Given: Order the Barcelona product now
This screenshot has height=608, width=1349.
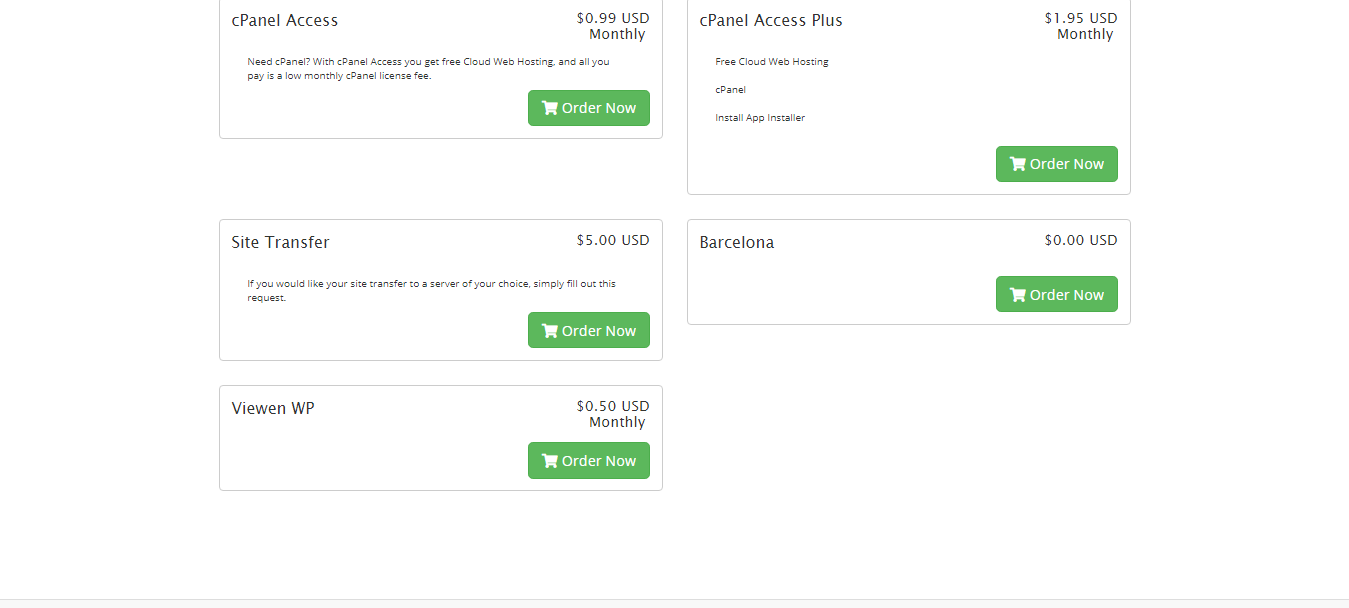Looking at the screenshot, I should click(x=1057, y=295).
